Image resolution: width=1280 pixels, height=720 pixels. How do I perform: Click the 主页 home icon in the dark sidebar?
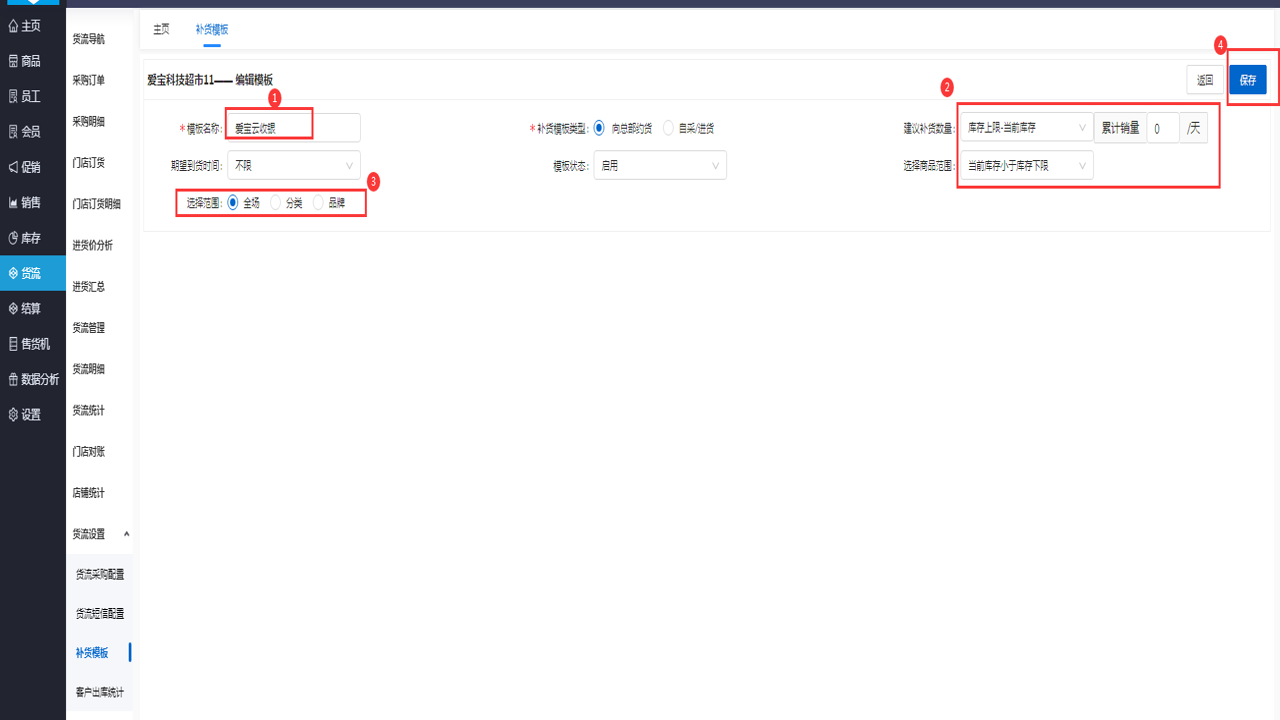(13, 26)
